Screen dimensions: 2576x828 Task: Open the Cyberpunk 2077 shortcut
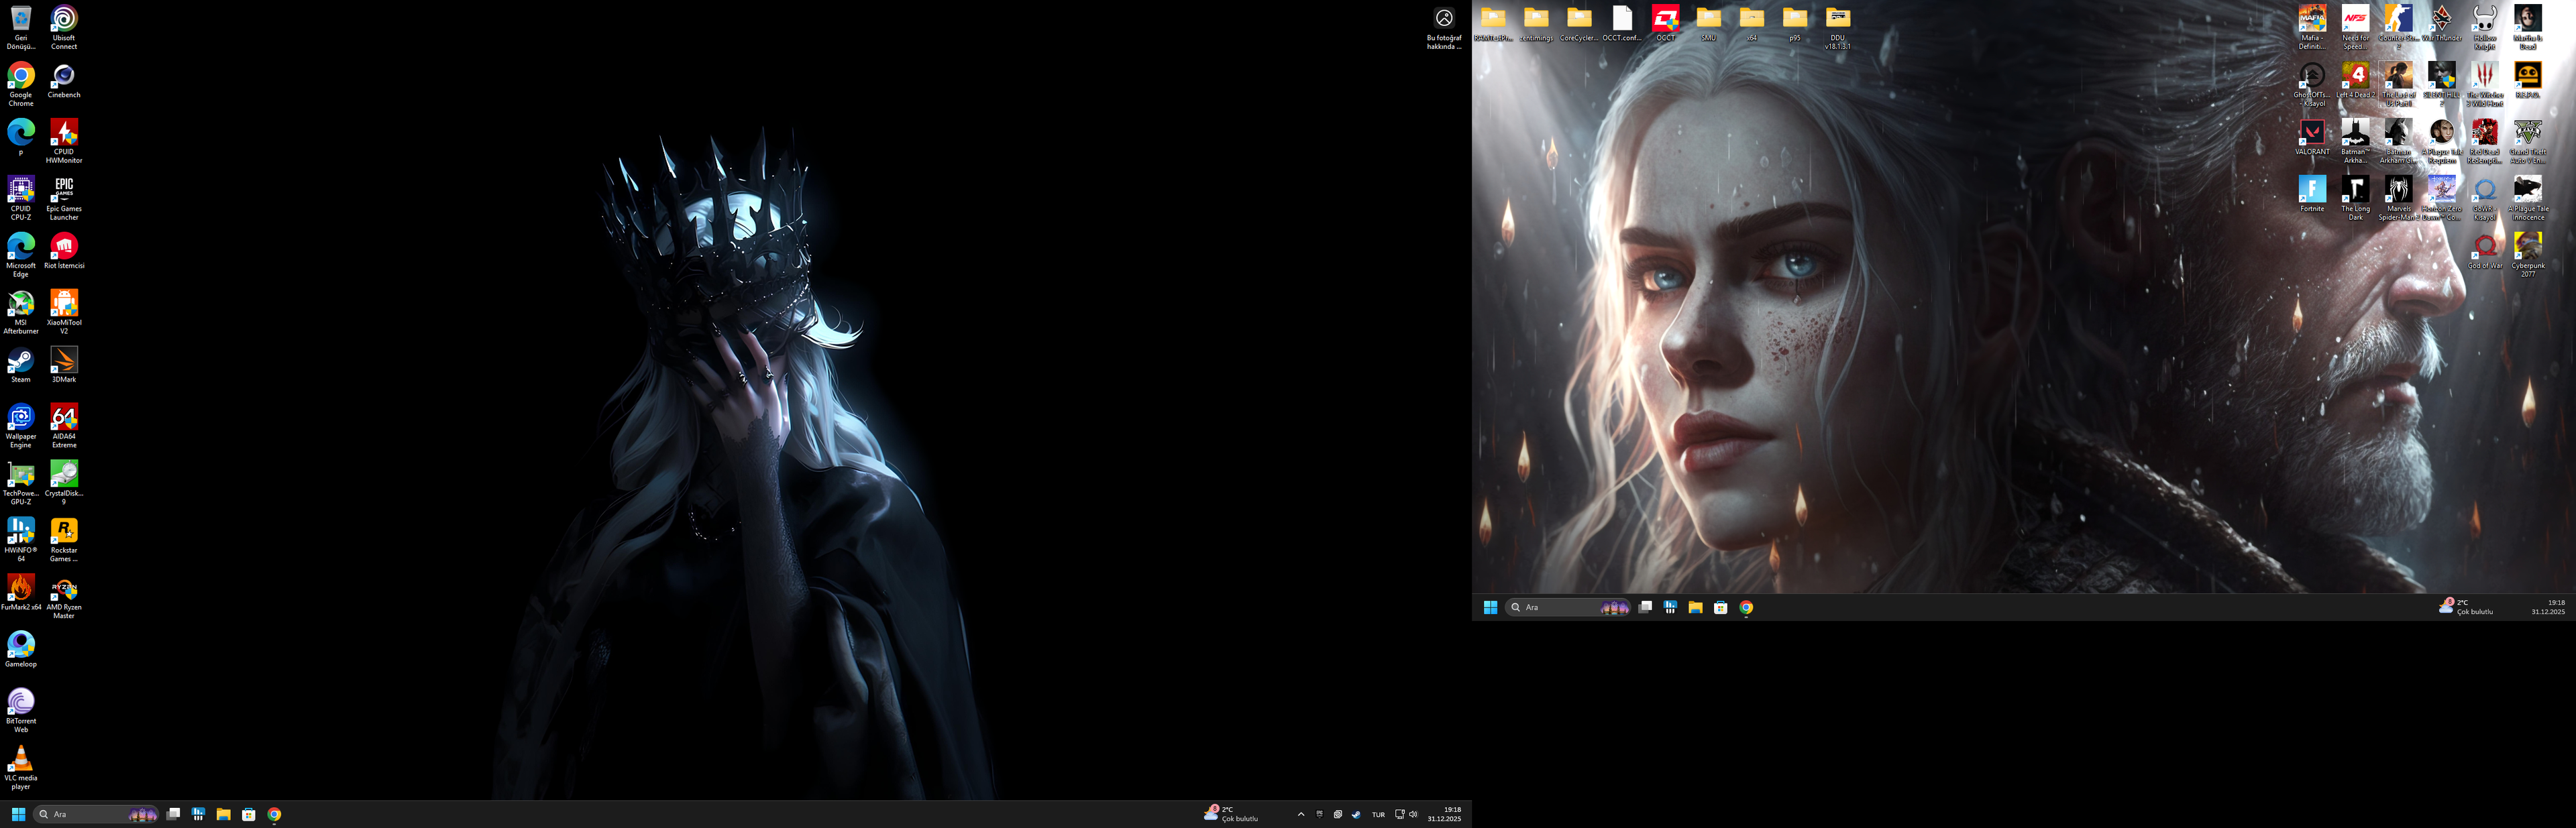coord(2528,256)
